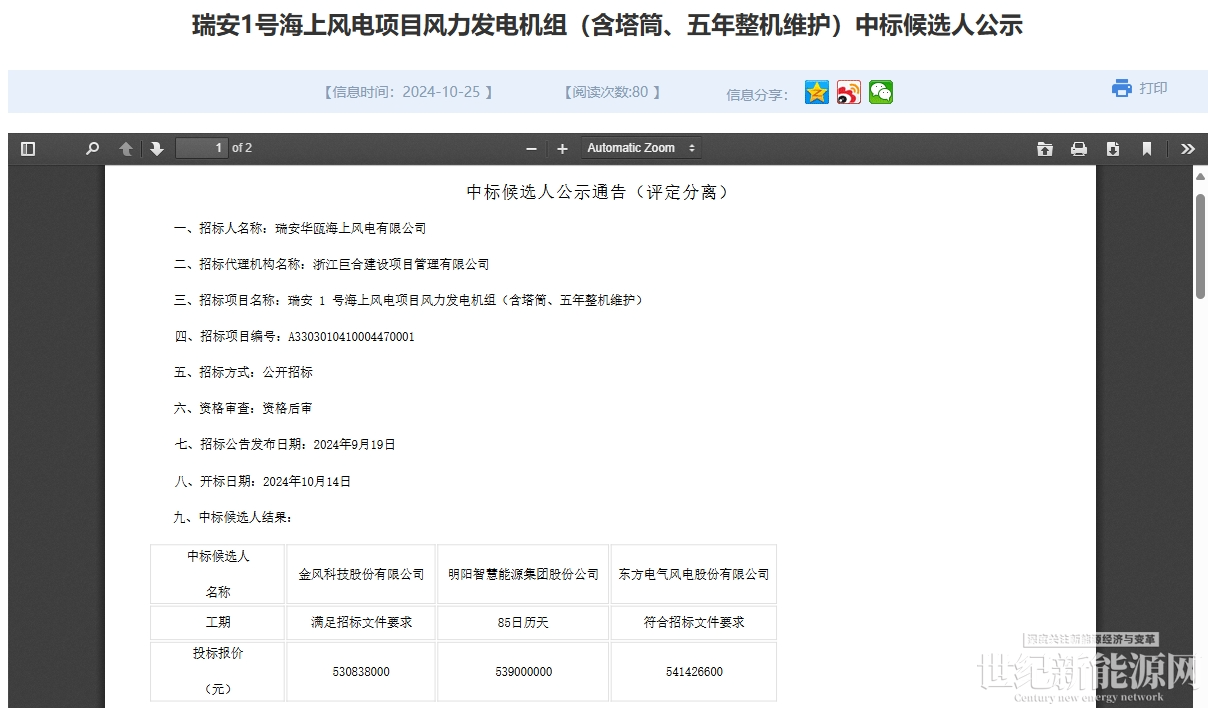Click the 阅读次数:80 text
Screen dimensions: 1208x708
(x=612, y=92)
